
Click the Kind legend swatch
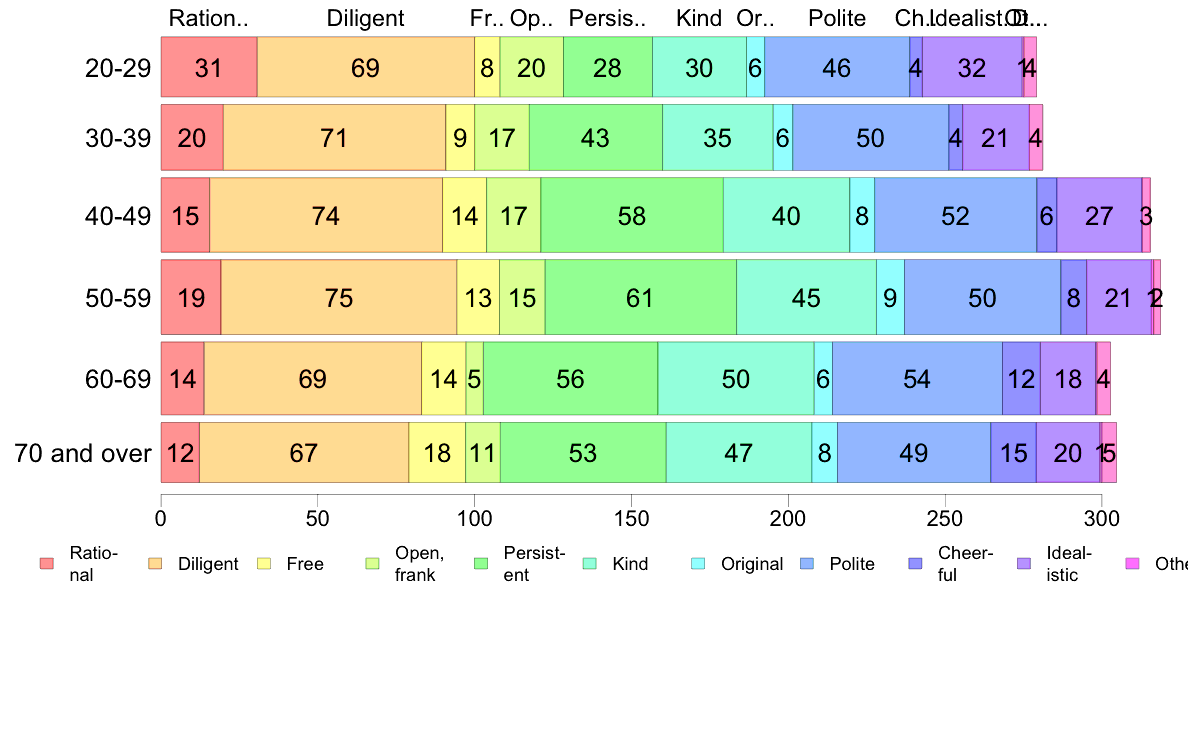[590, 563]
